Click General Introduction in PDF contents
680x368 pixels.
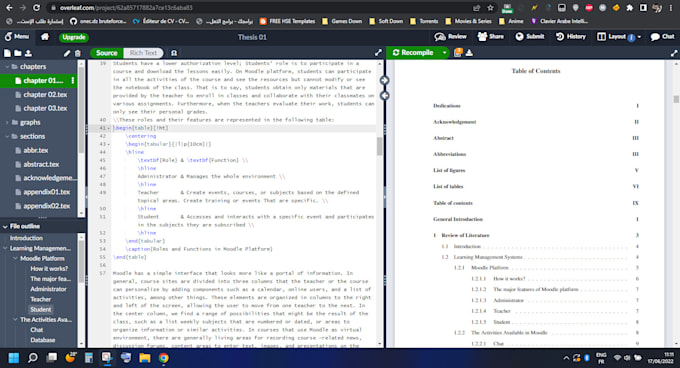point(458,219)
